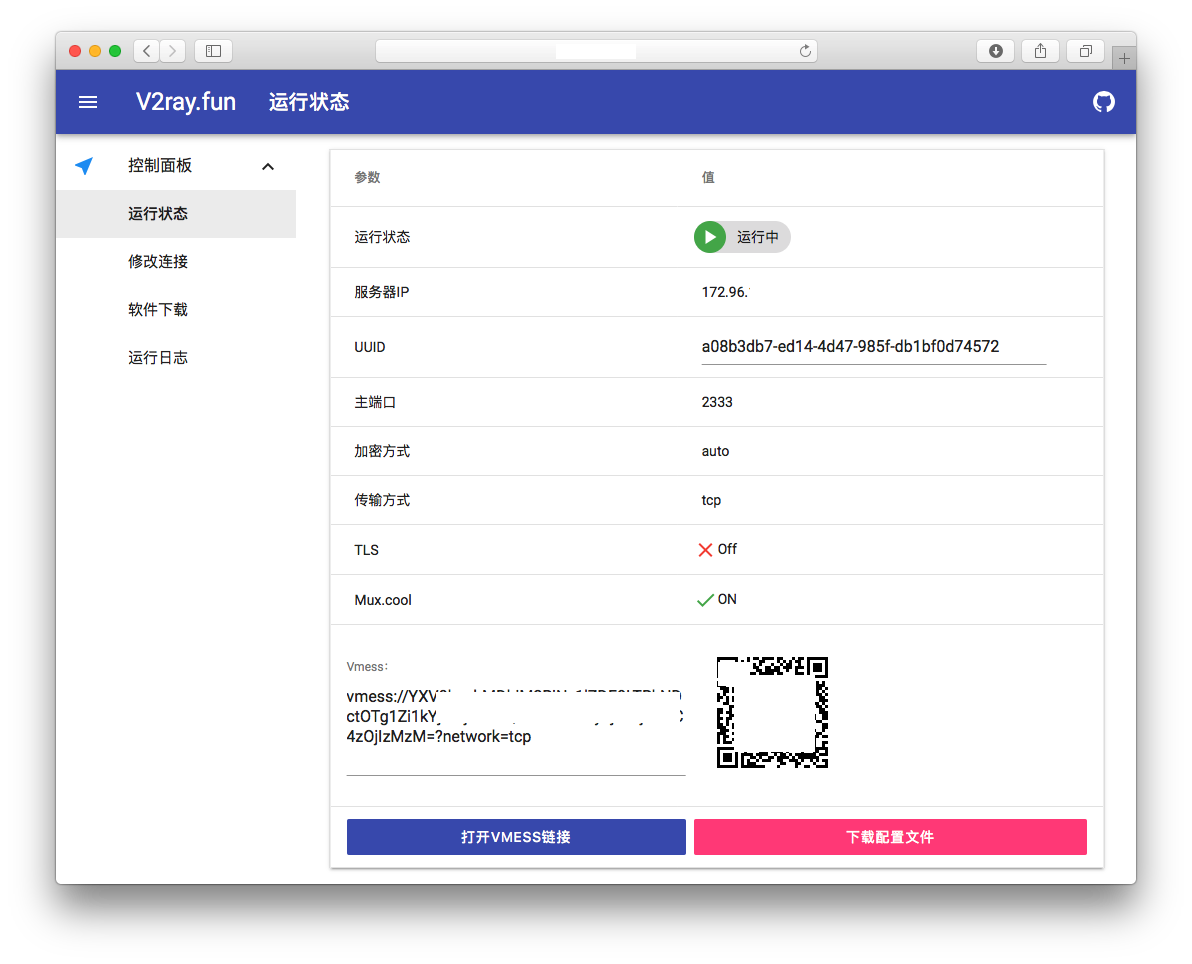The image size is (1192, 964).
Task: Click the server IP value 172.96.
Action: [x=725, y=292]
